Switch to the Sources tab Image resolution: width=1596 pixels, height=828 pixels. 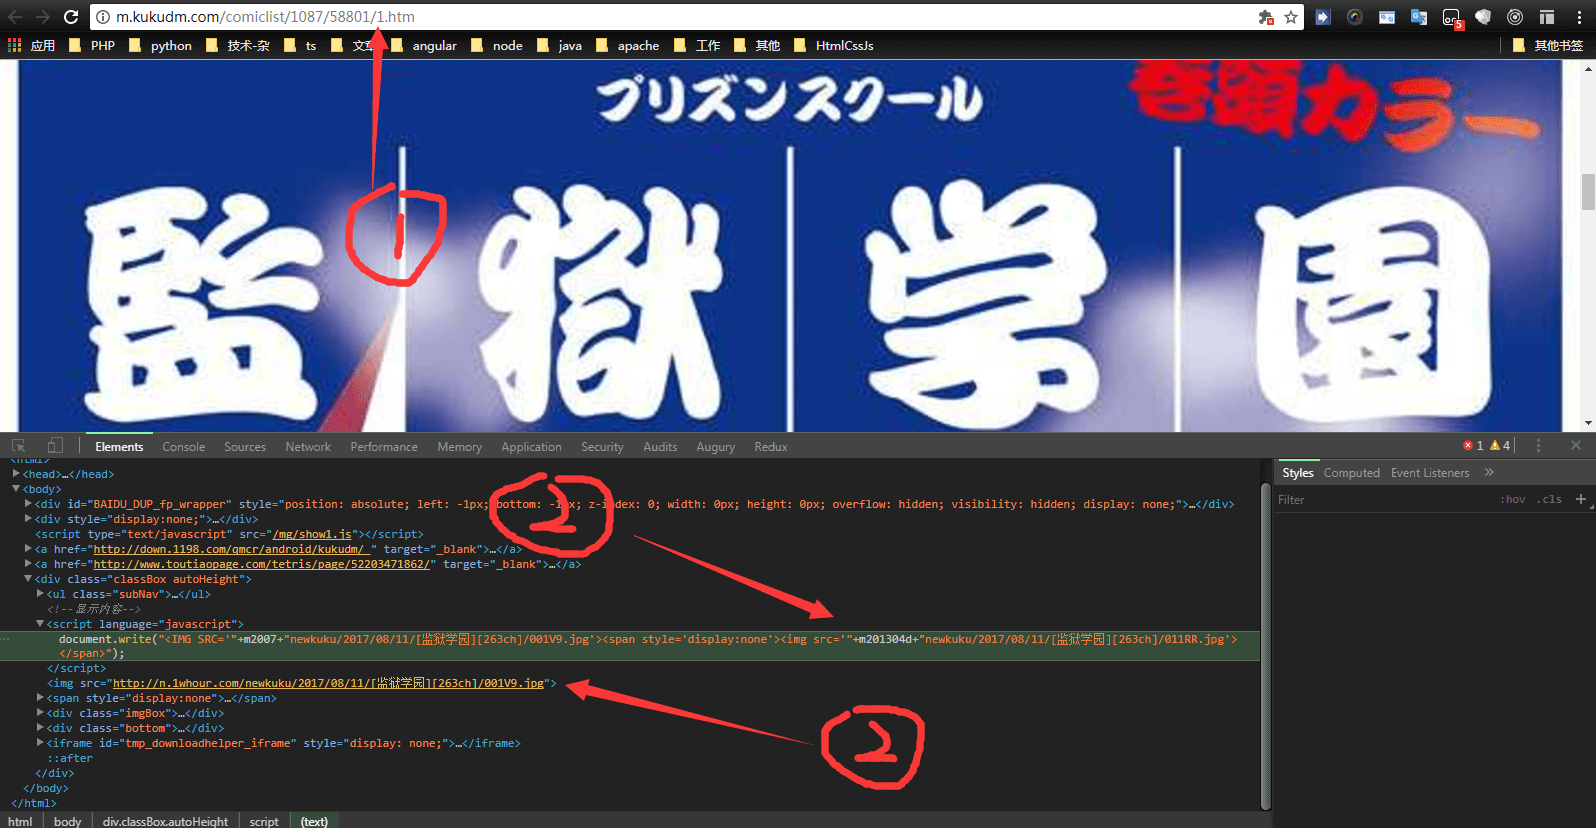(x=245, y=447)
